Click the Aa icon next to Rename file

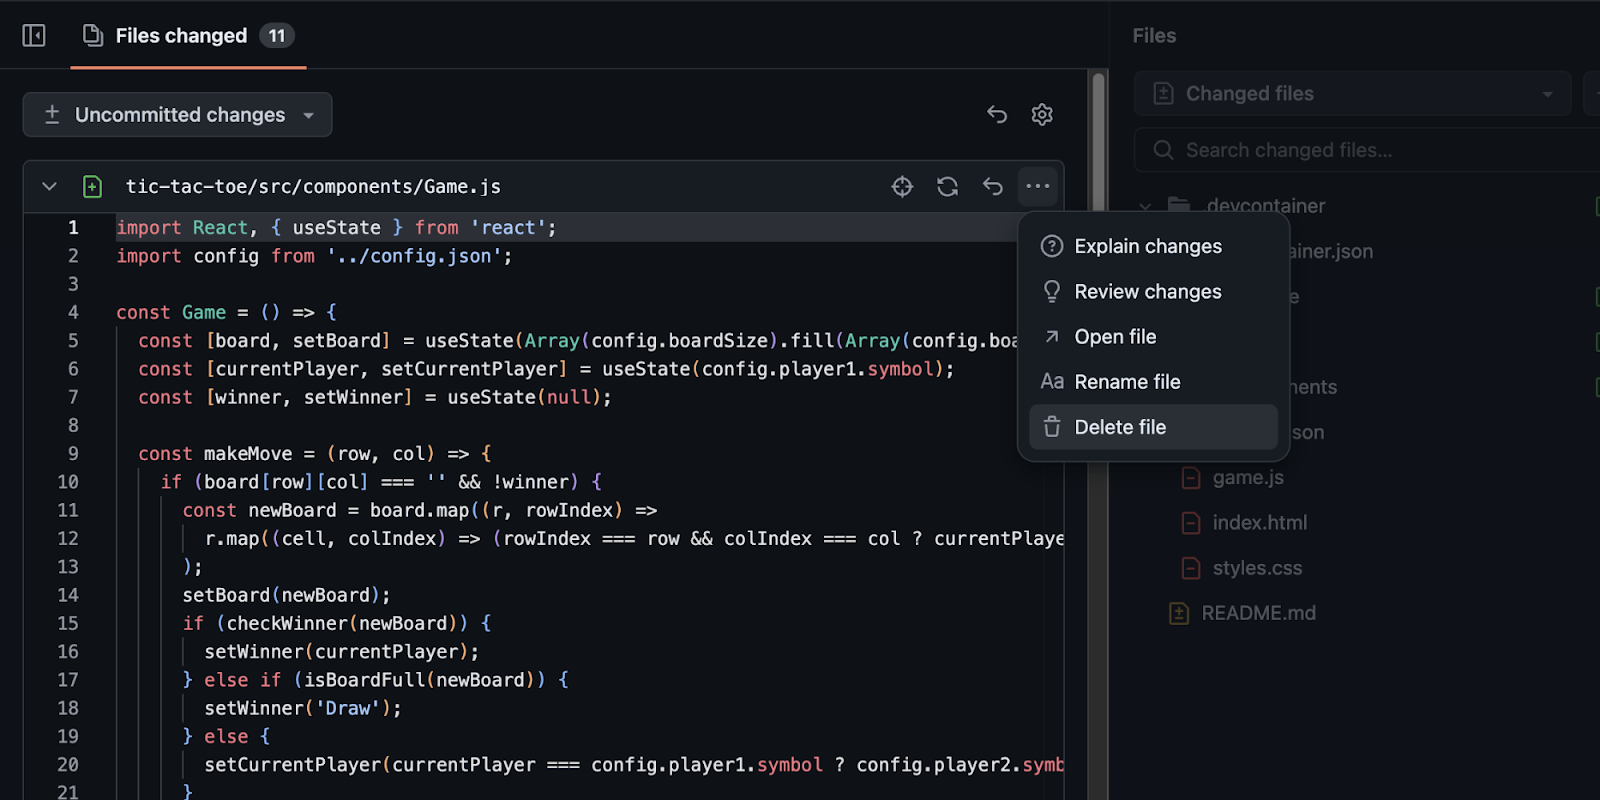point(1052,381)
